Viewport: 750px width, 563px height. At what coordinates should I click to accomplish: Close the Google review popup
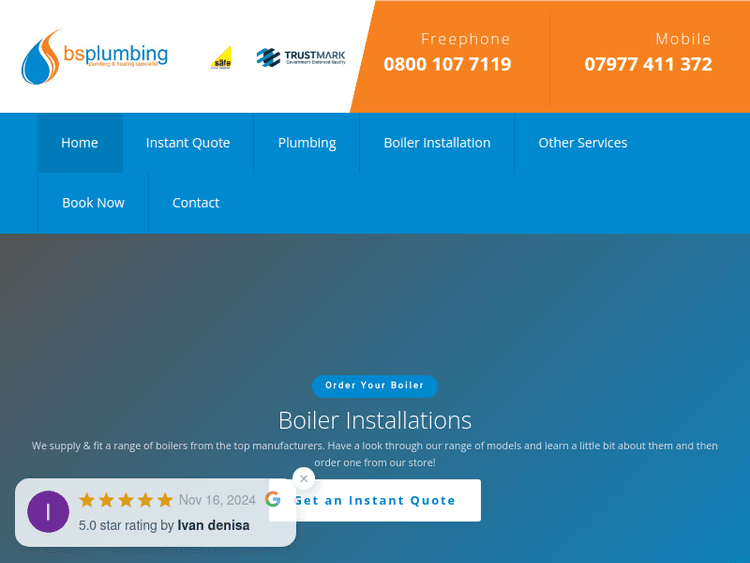point(304,478)
